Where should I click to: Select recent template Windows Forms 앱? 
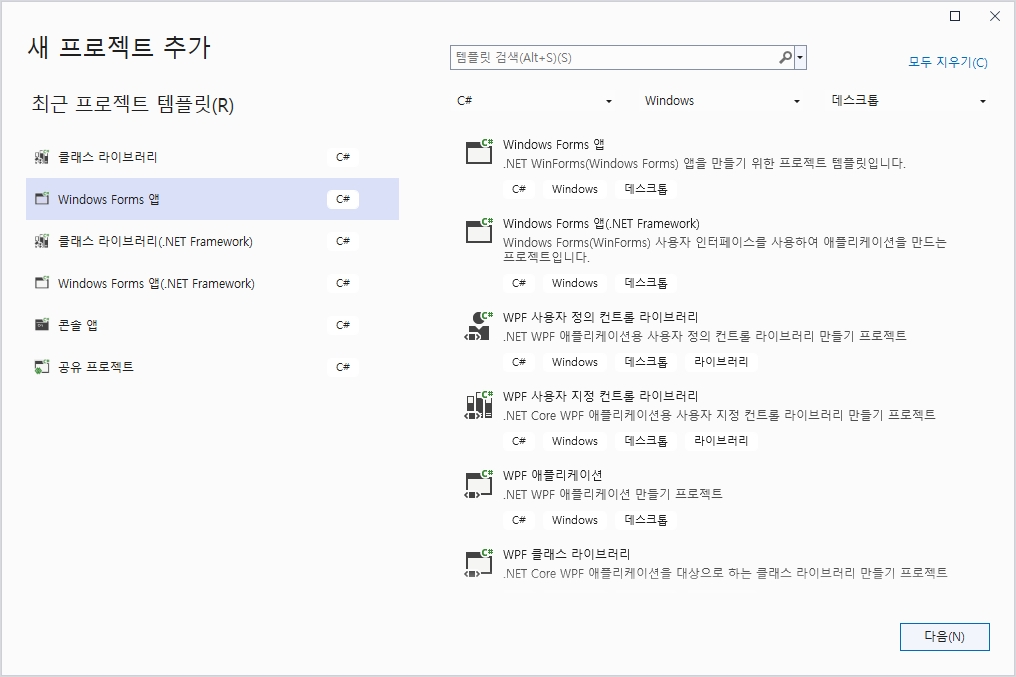point(213,199)
